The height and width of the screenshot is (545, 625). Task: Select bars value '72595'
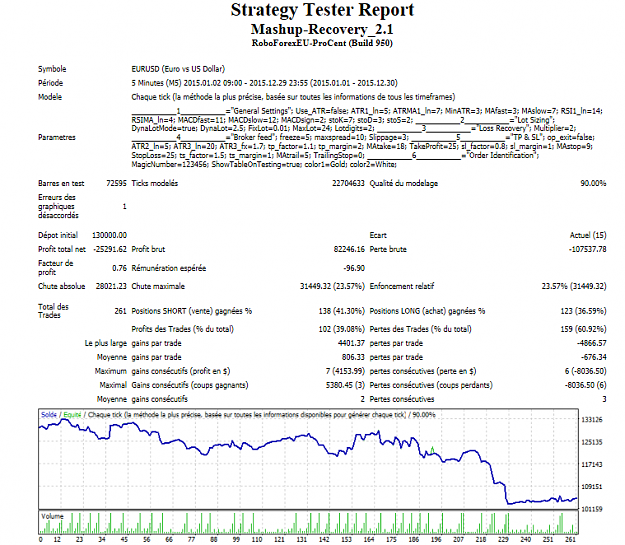116,183
